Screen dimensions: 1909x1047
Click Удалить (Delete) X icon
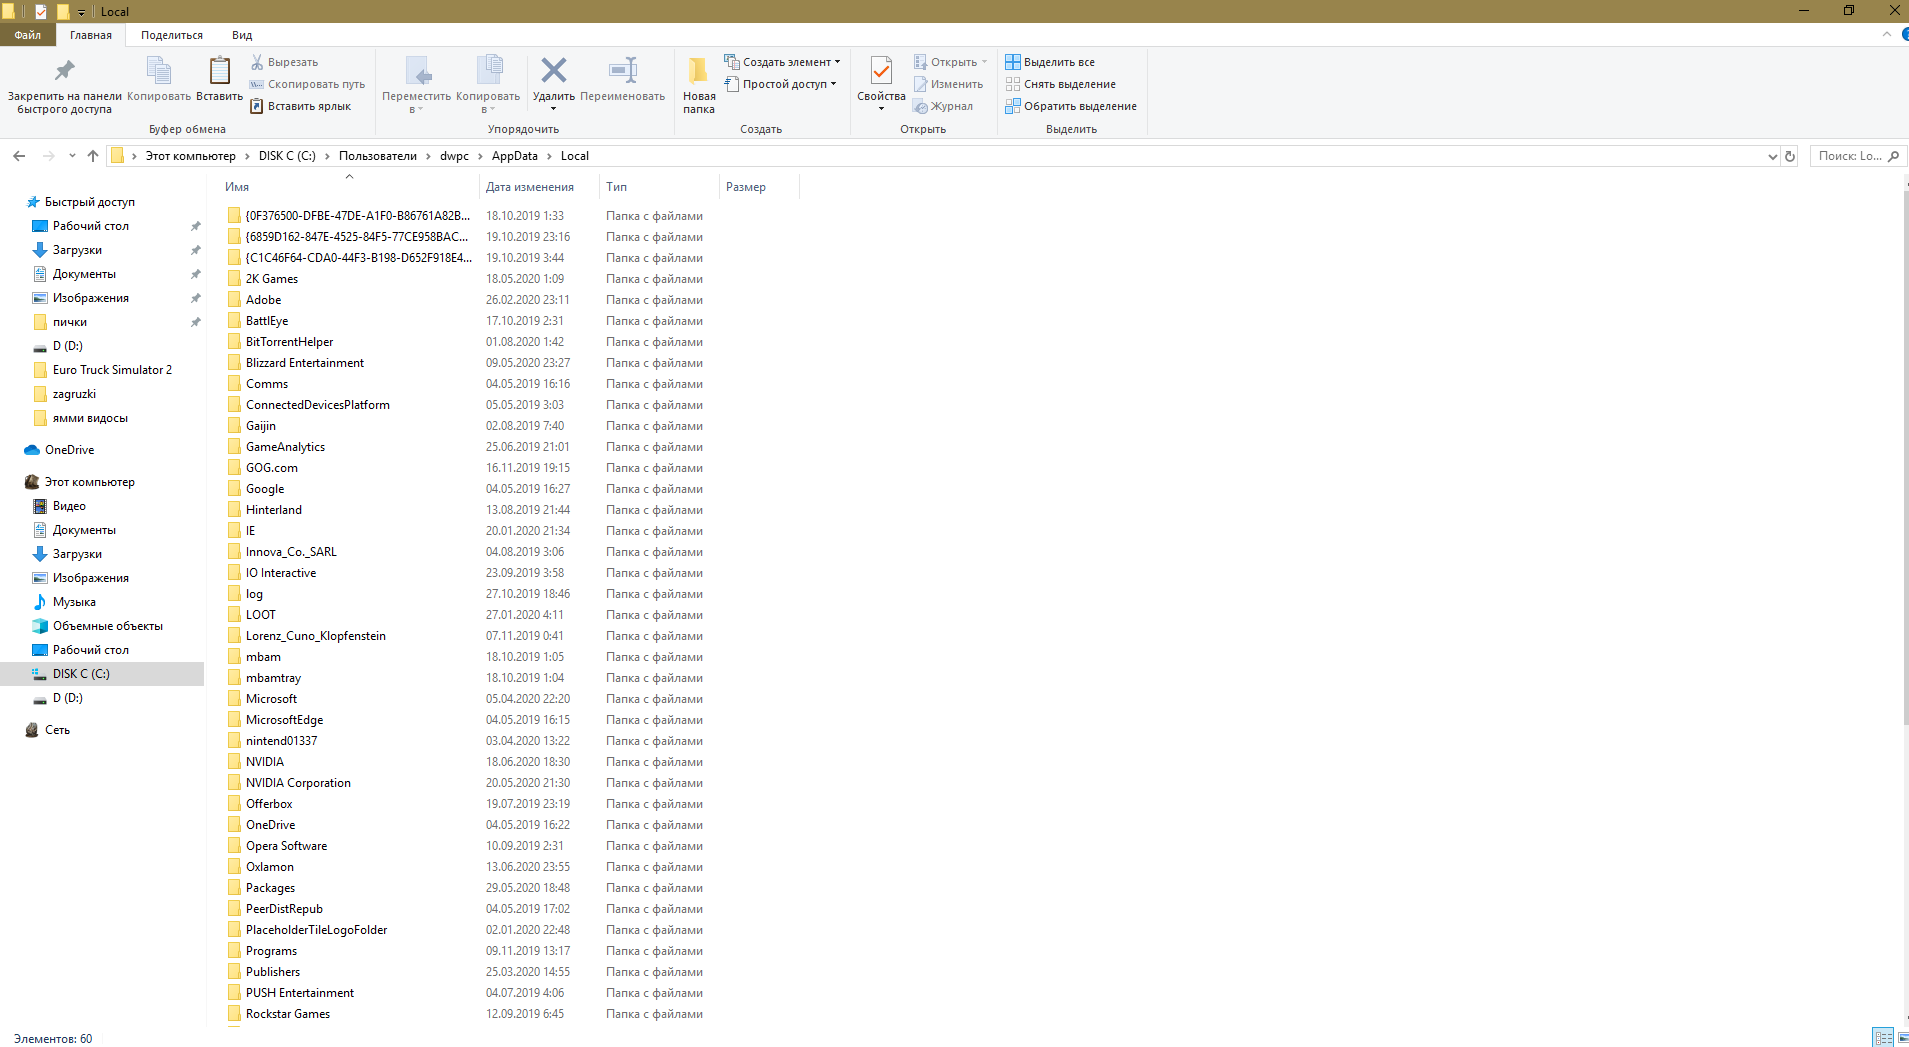(553, 70)
